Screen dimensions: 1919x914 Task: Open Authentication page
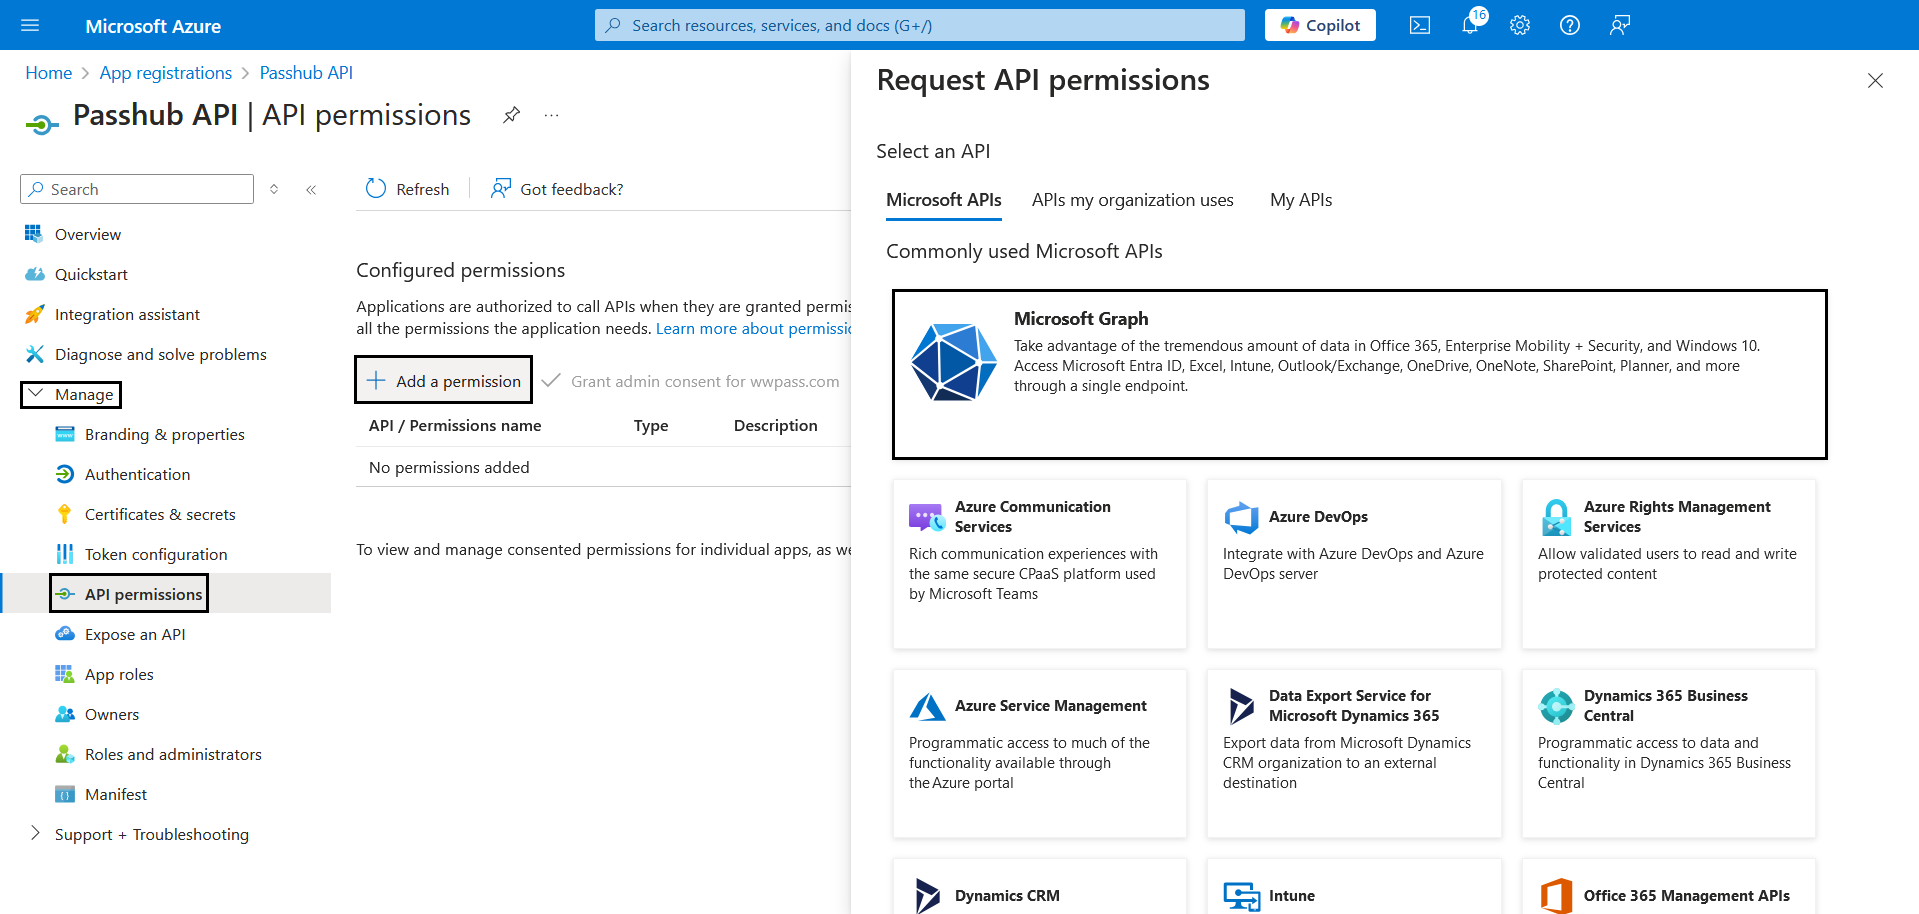coord(137,474)
